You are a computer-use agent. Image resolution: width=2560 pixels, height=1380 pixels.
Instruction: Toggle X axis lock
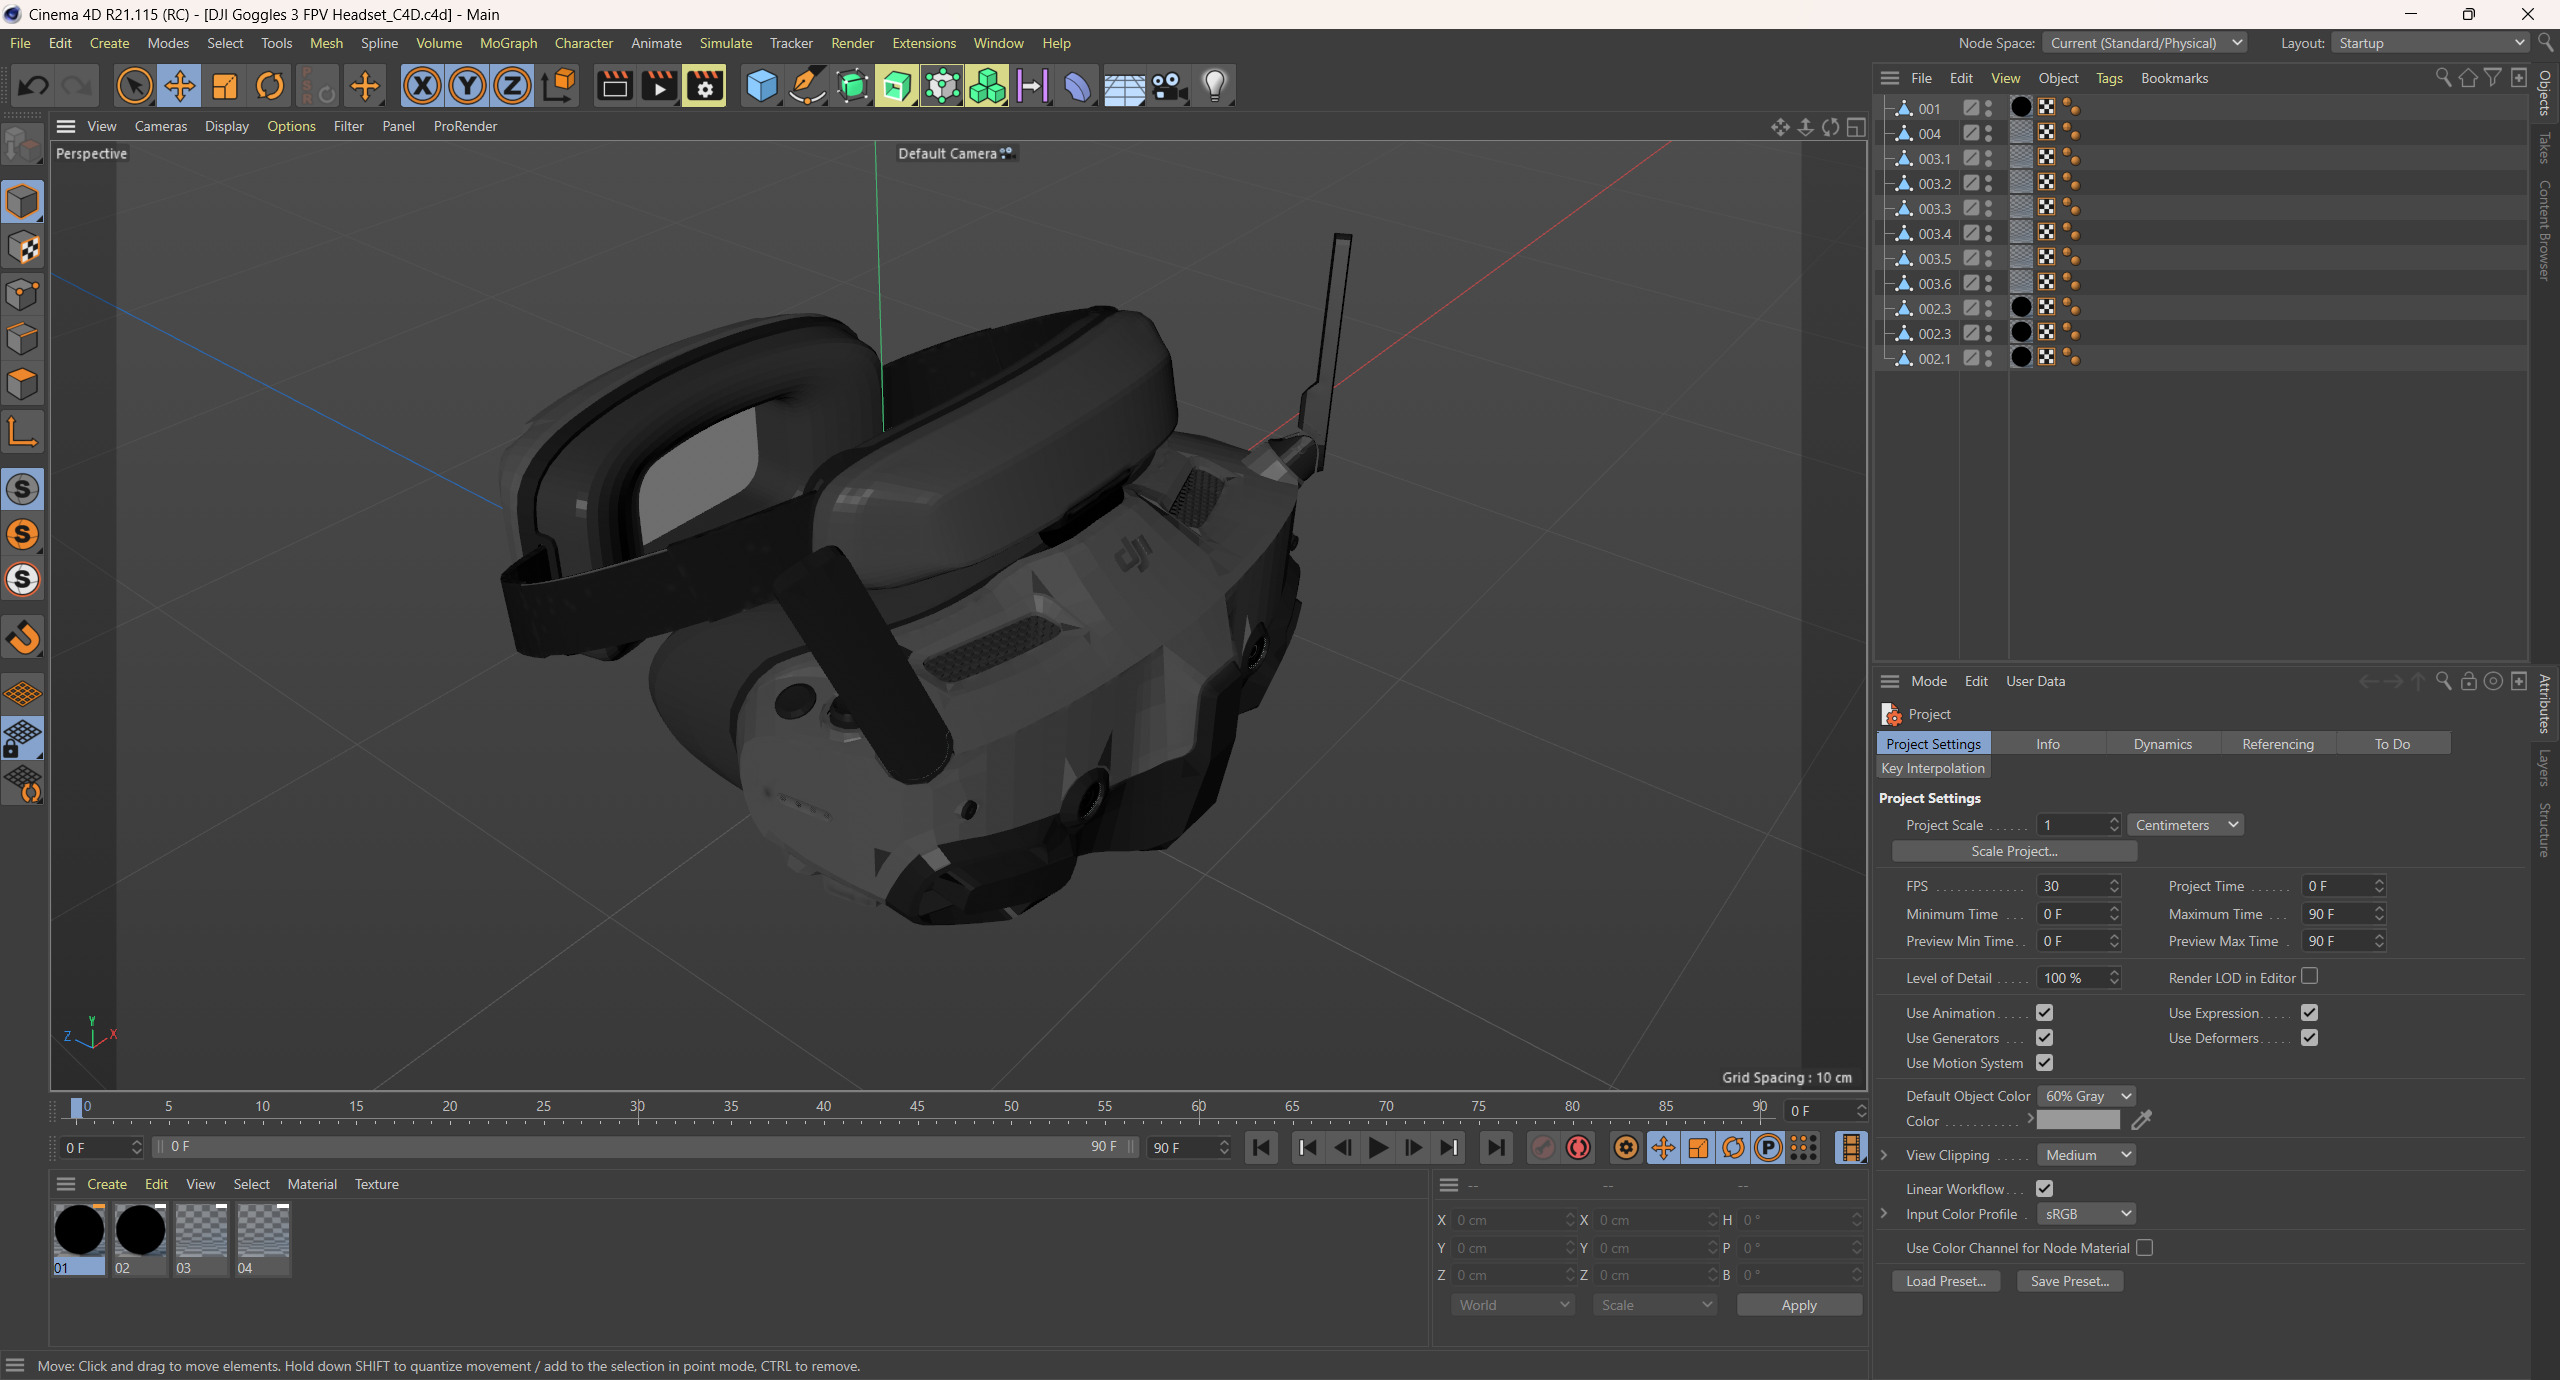click(x=422, y=86)
